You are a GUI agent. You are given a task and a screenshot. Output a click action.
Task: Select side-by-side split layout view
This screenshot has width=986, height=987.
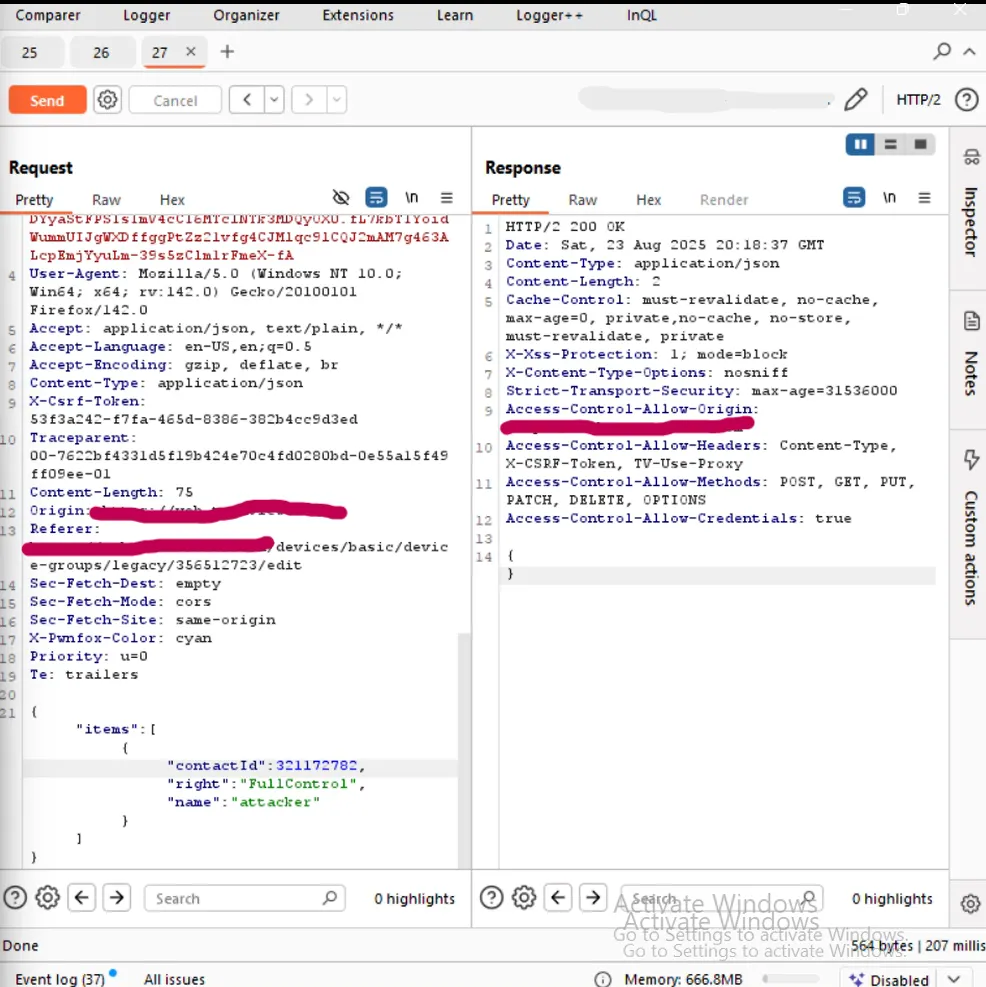pyautogui.click(x=859, y=145)
